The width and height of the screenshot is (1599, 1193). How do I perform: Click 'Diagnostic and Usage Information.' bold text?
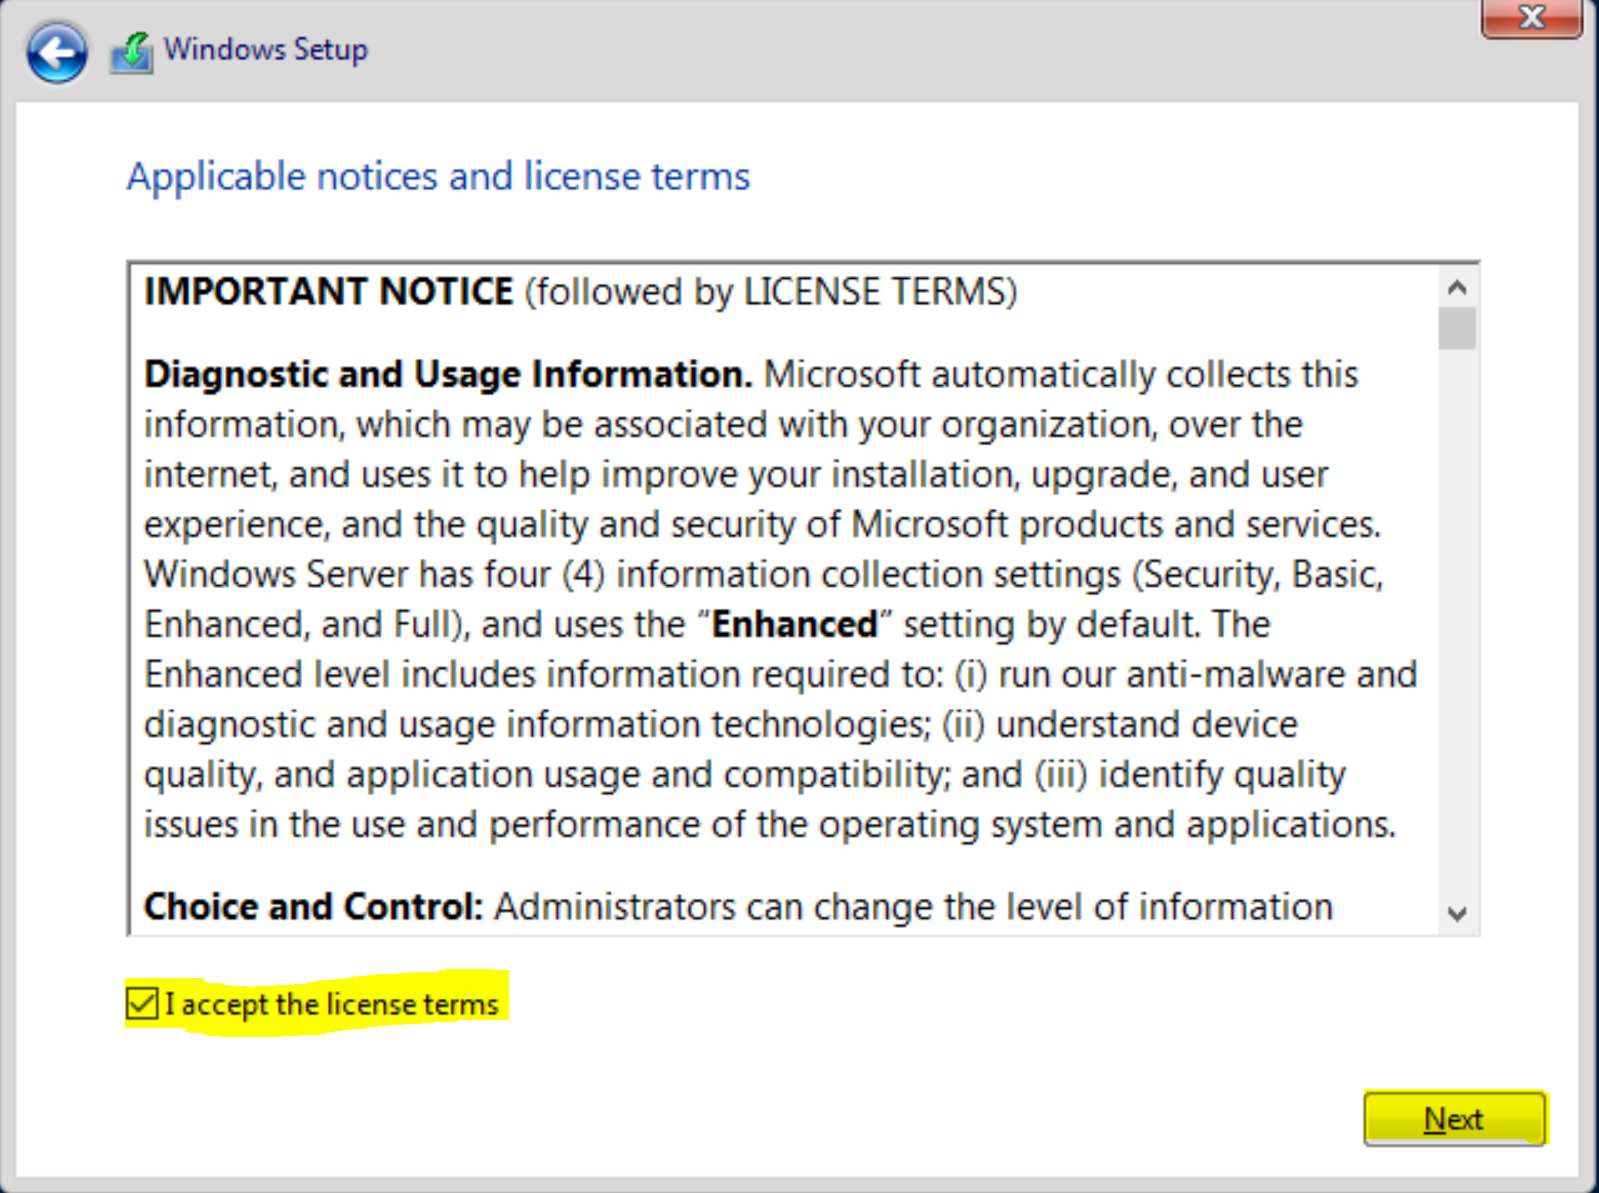[x=448, y=374]
